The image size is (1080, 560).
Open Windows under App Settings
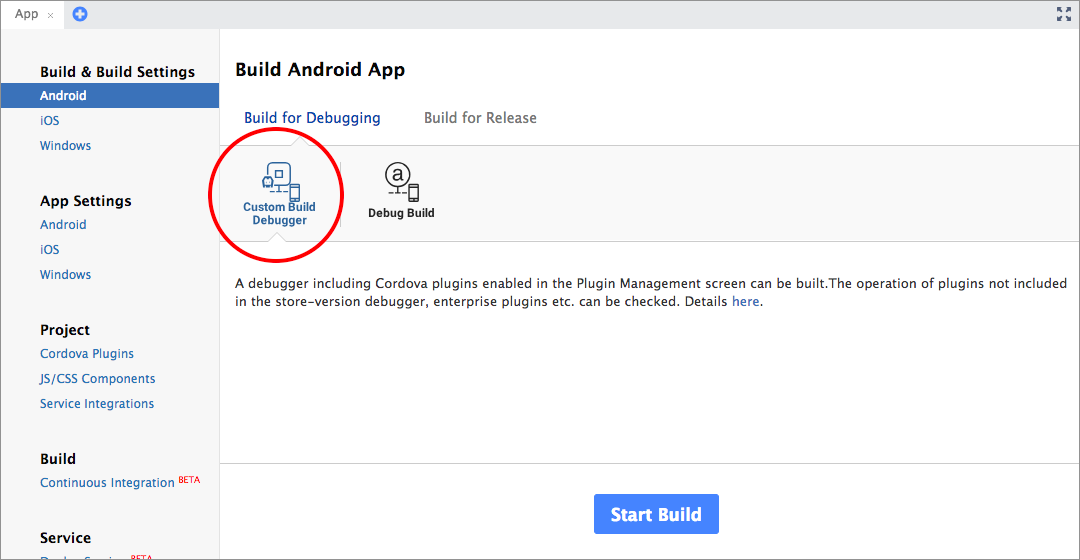(65, 274)
